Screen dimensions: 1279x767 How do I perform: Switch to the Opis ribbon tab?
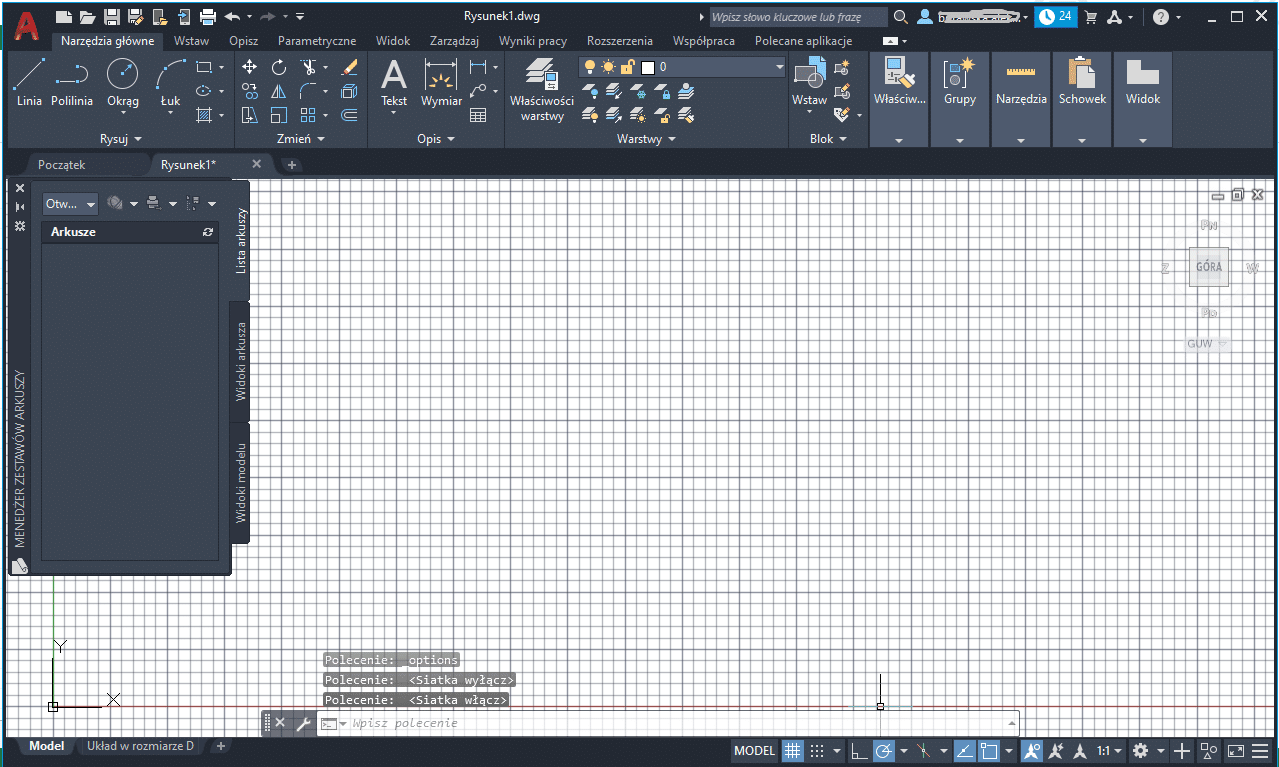tap(243, 41)
